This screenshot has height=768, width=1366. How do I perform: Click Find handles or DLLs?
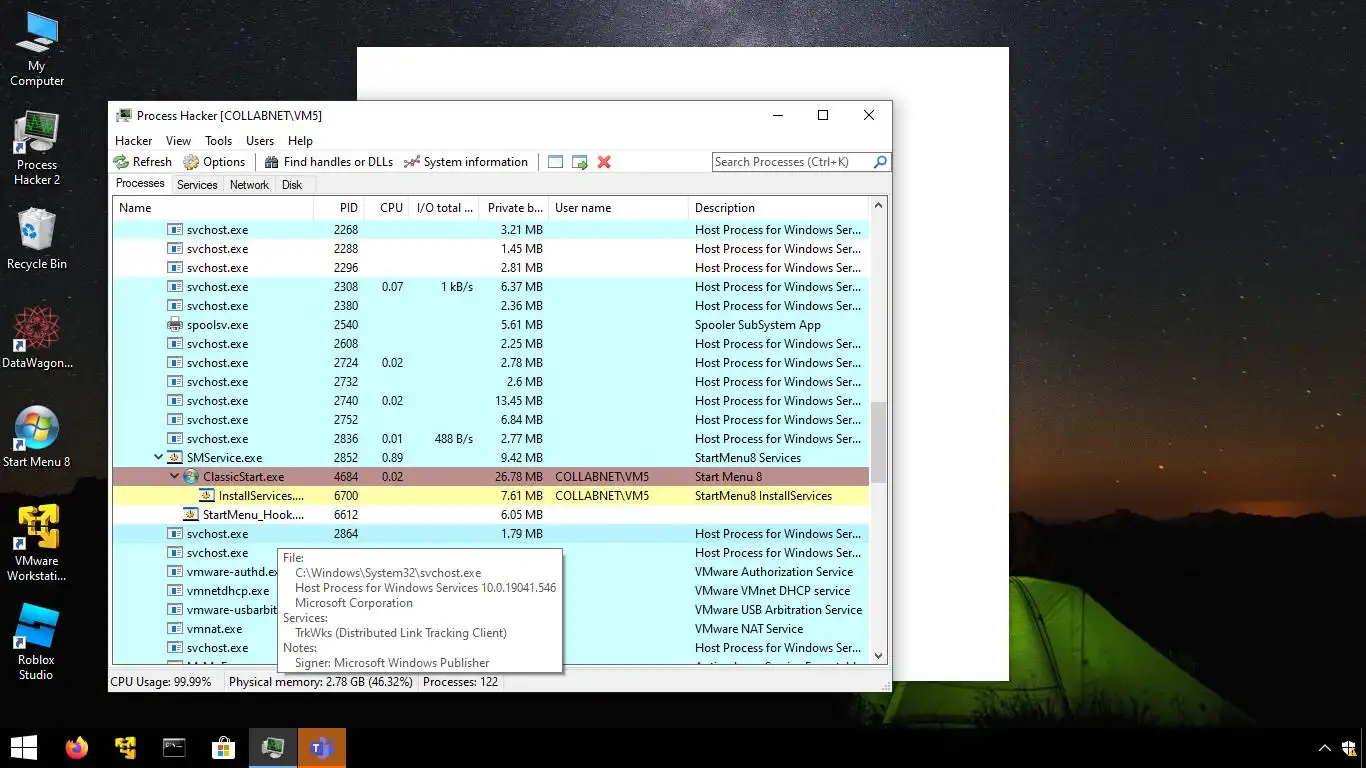point(328,162)
